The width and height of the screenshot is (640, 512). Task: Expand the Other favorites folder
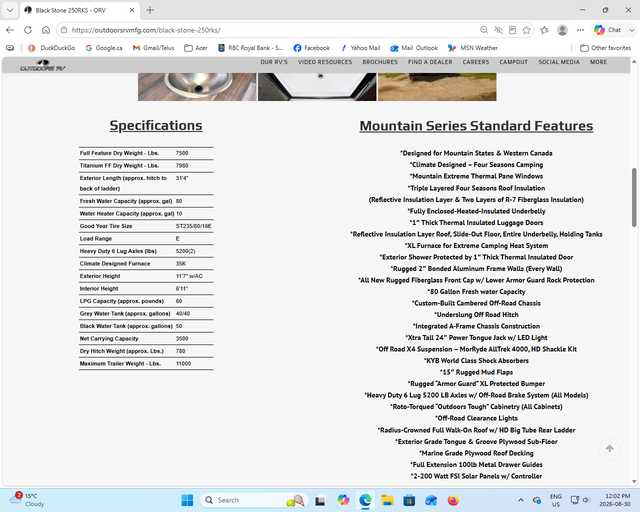[x=605, y=48]
